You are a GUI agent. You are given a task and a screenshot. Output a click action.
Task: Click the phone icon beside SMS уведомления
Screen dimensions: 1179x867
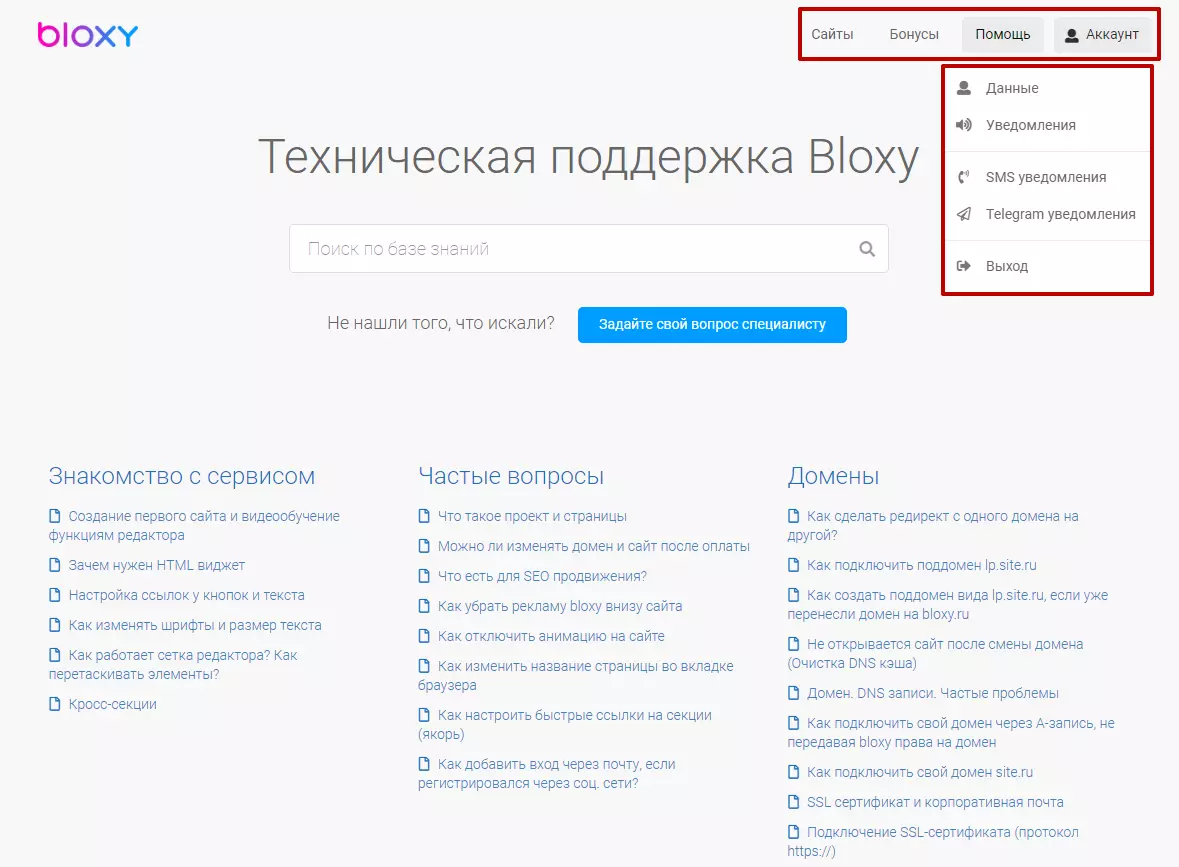click(x=963, y=177)
